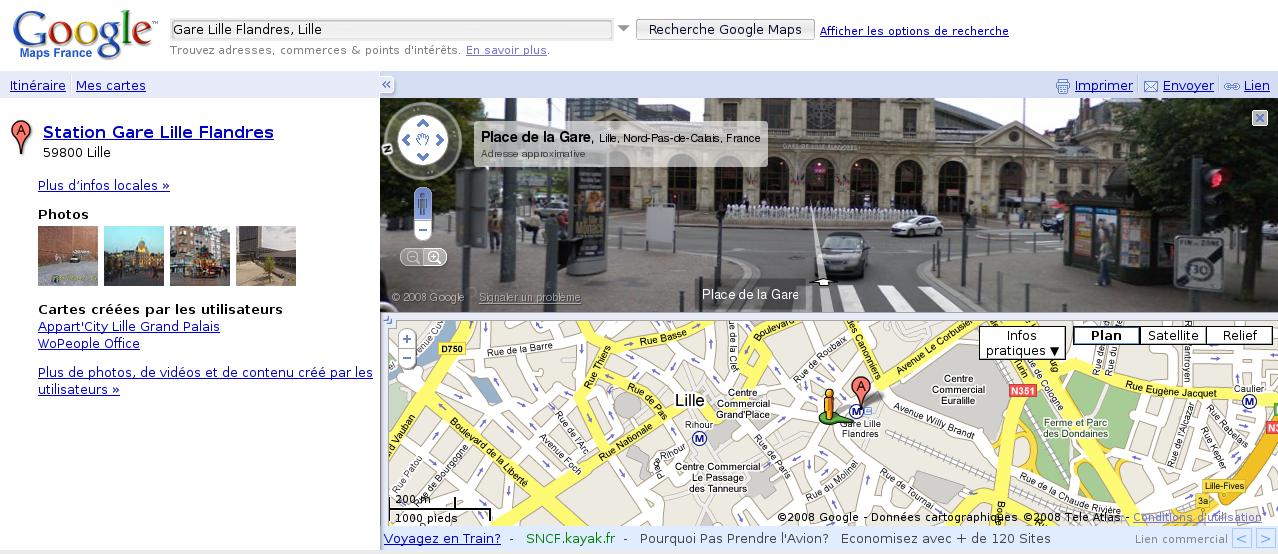The height and width of the screenshot is (554, 1278).
Task: Collapse the left panel with double-arrow button
Action: pos(386,85)
